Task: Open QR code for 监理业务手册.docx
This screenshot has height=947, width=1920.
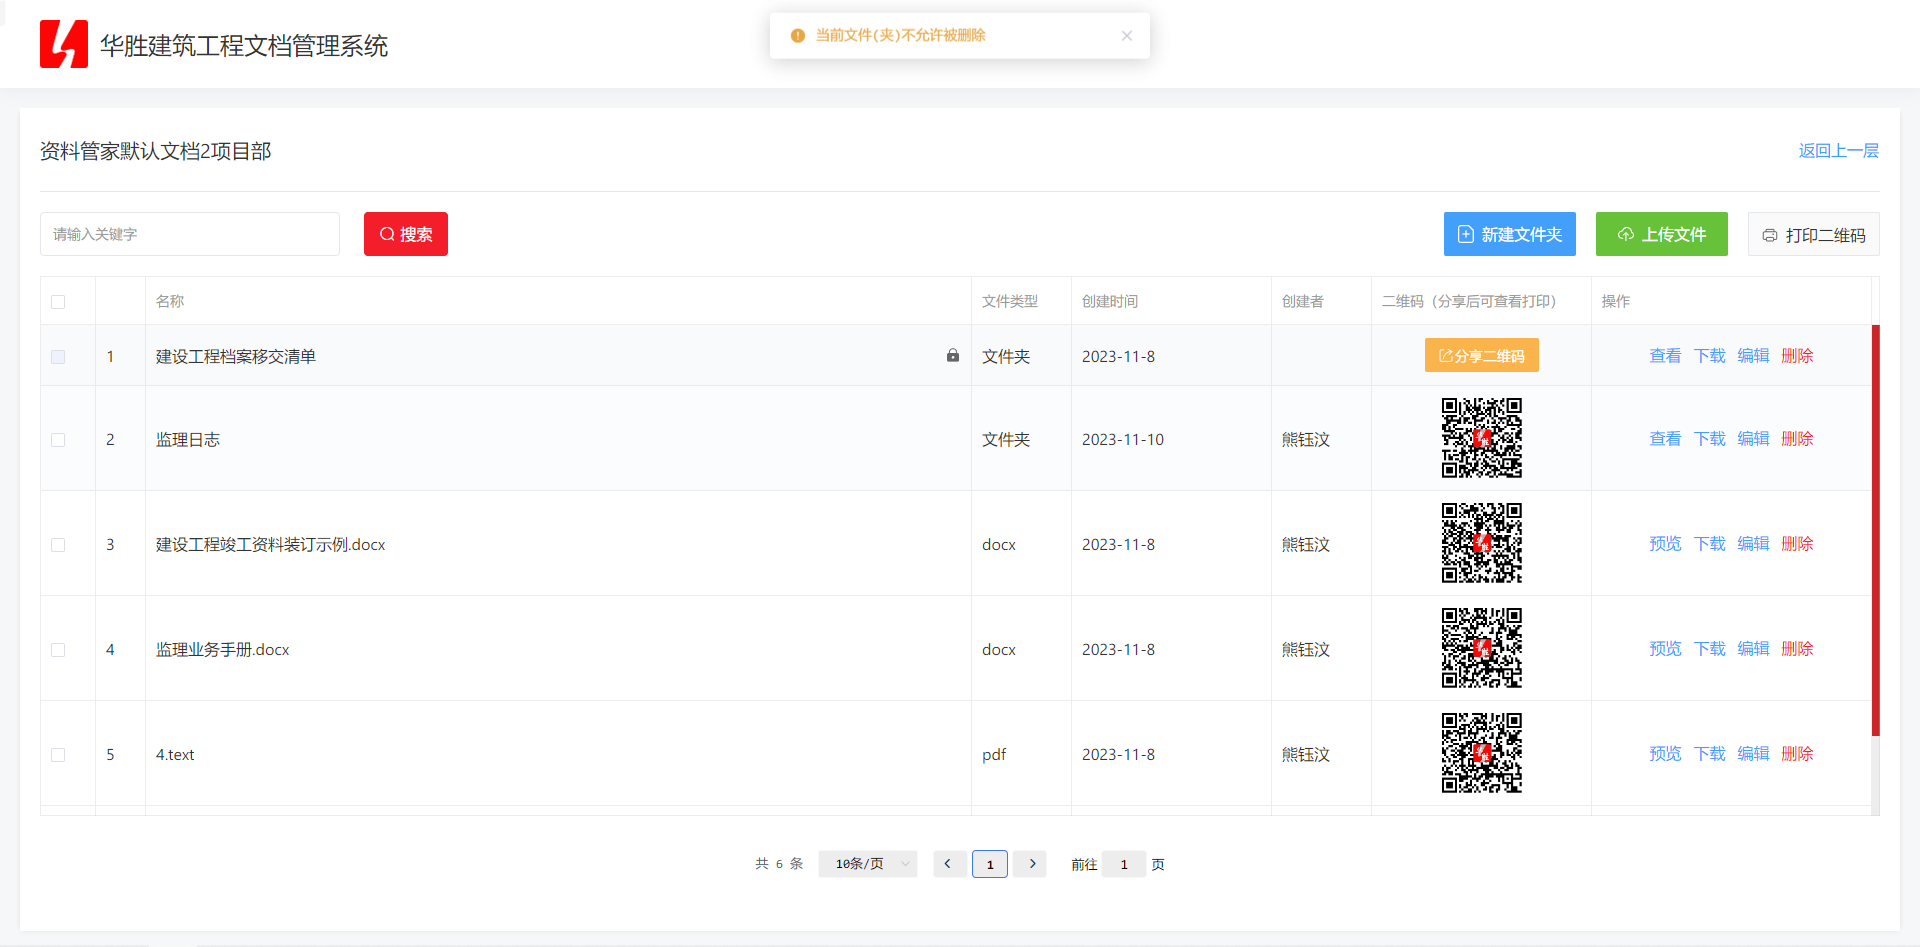Action: (x=1482, y=648)
